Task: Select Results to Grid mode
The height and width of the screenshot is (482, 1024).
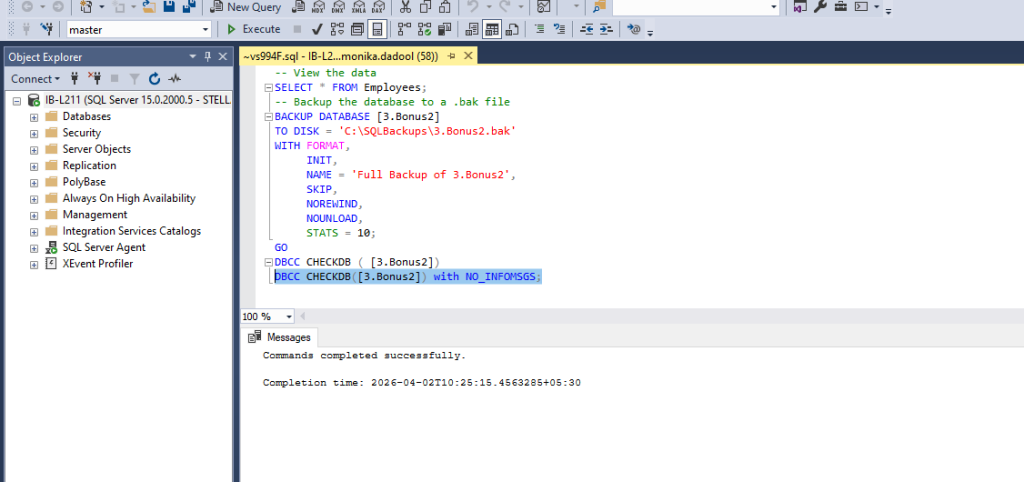Action: tap(492, 29)
